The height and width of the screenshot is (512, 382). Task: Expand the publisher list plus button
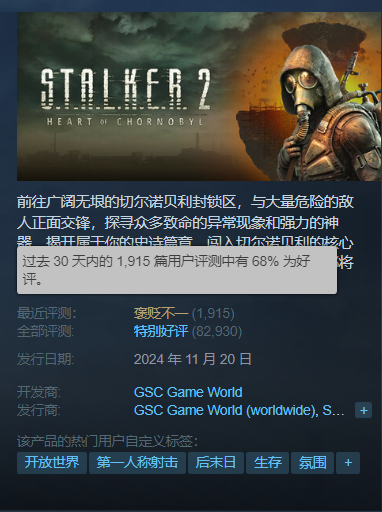(363, 410)
